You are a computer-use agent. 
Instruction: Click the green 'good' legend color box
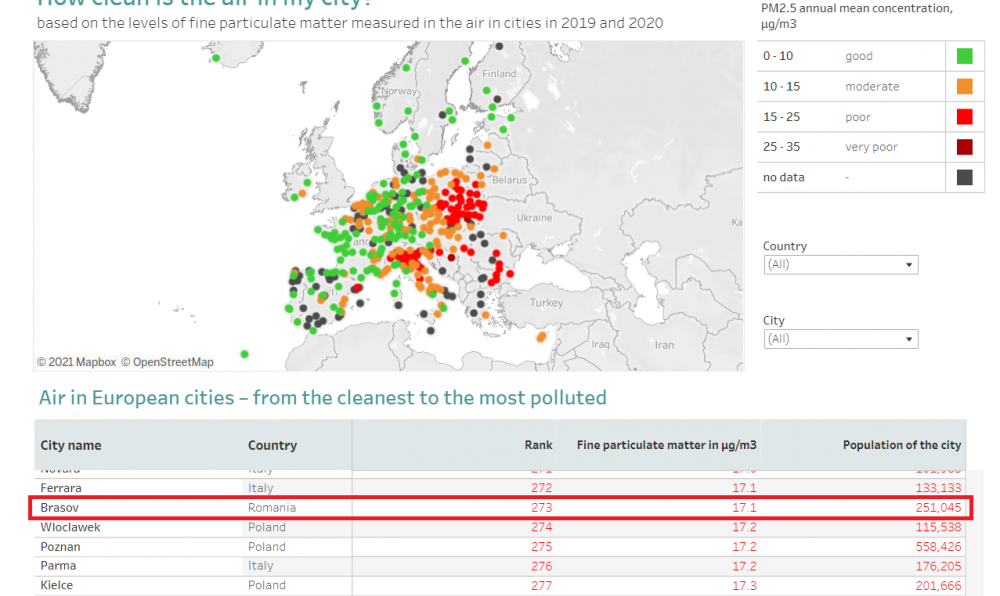(964, 57)
